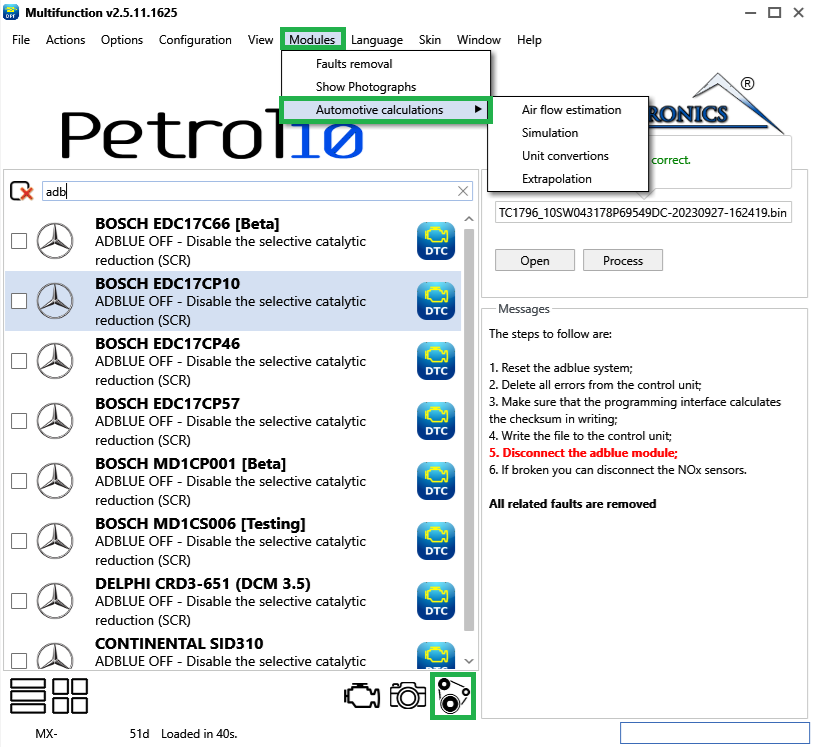Click the Mercedes logo of BOSCH EDC17CP46
The height and width of the screenshot is (747, 813).
[x=55, y=361]
